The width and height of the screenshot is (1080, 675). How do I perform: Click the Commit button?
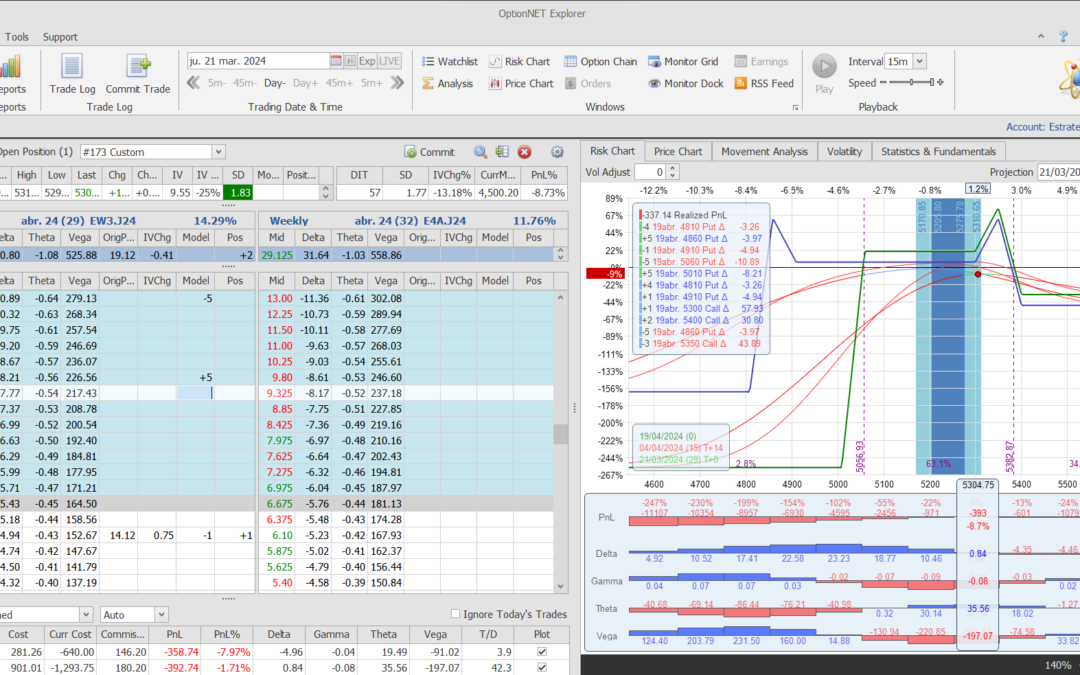(430, 152)
